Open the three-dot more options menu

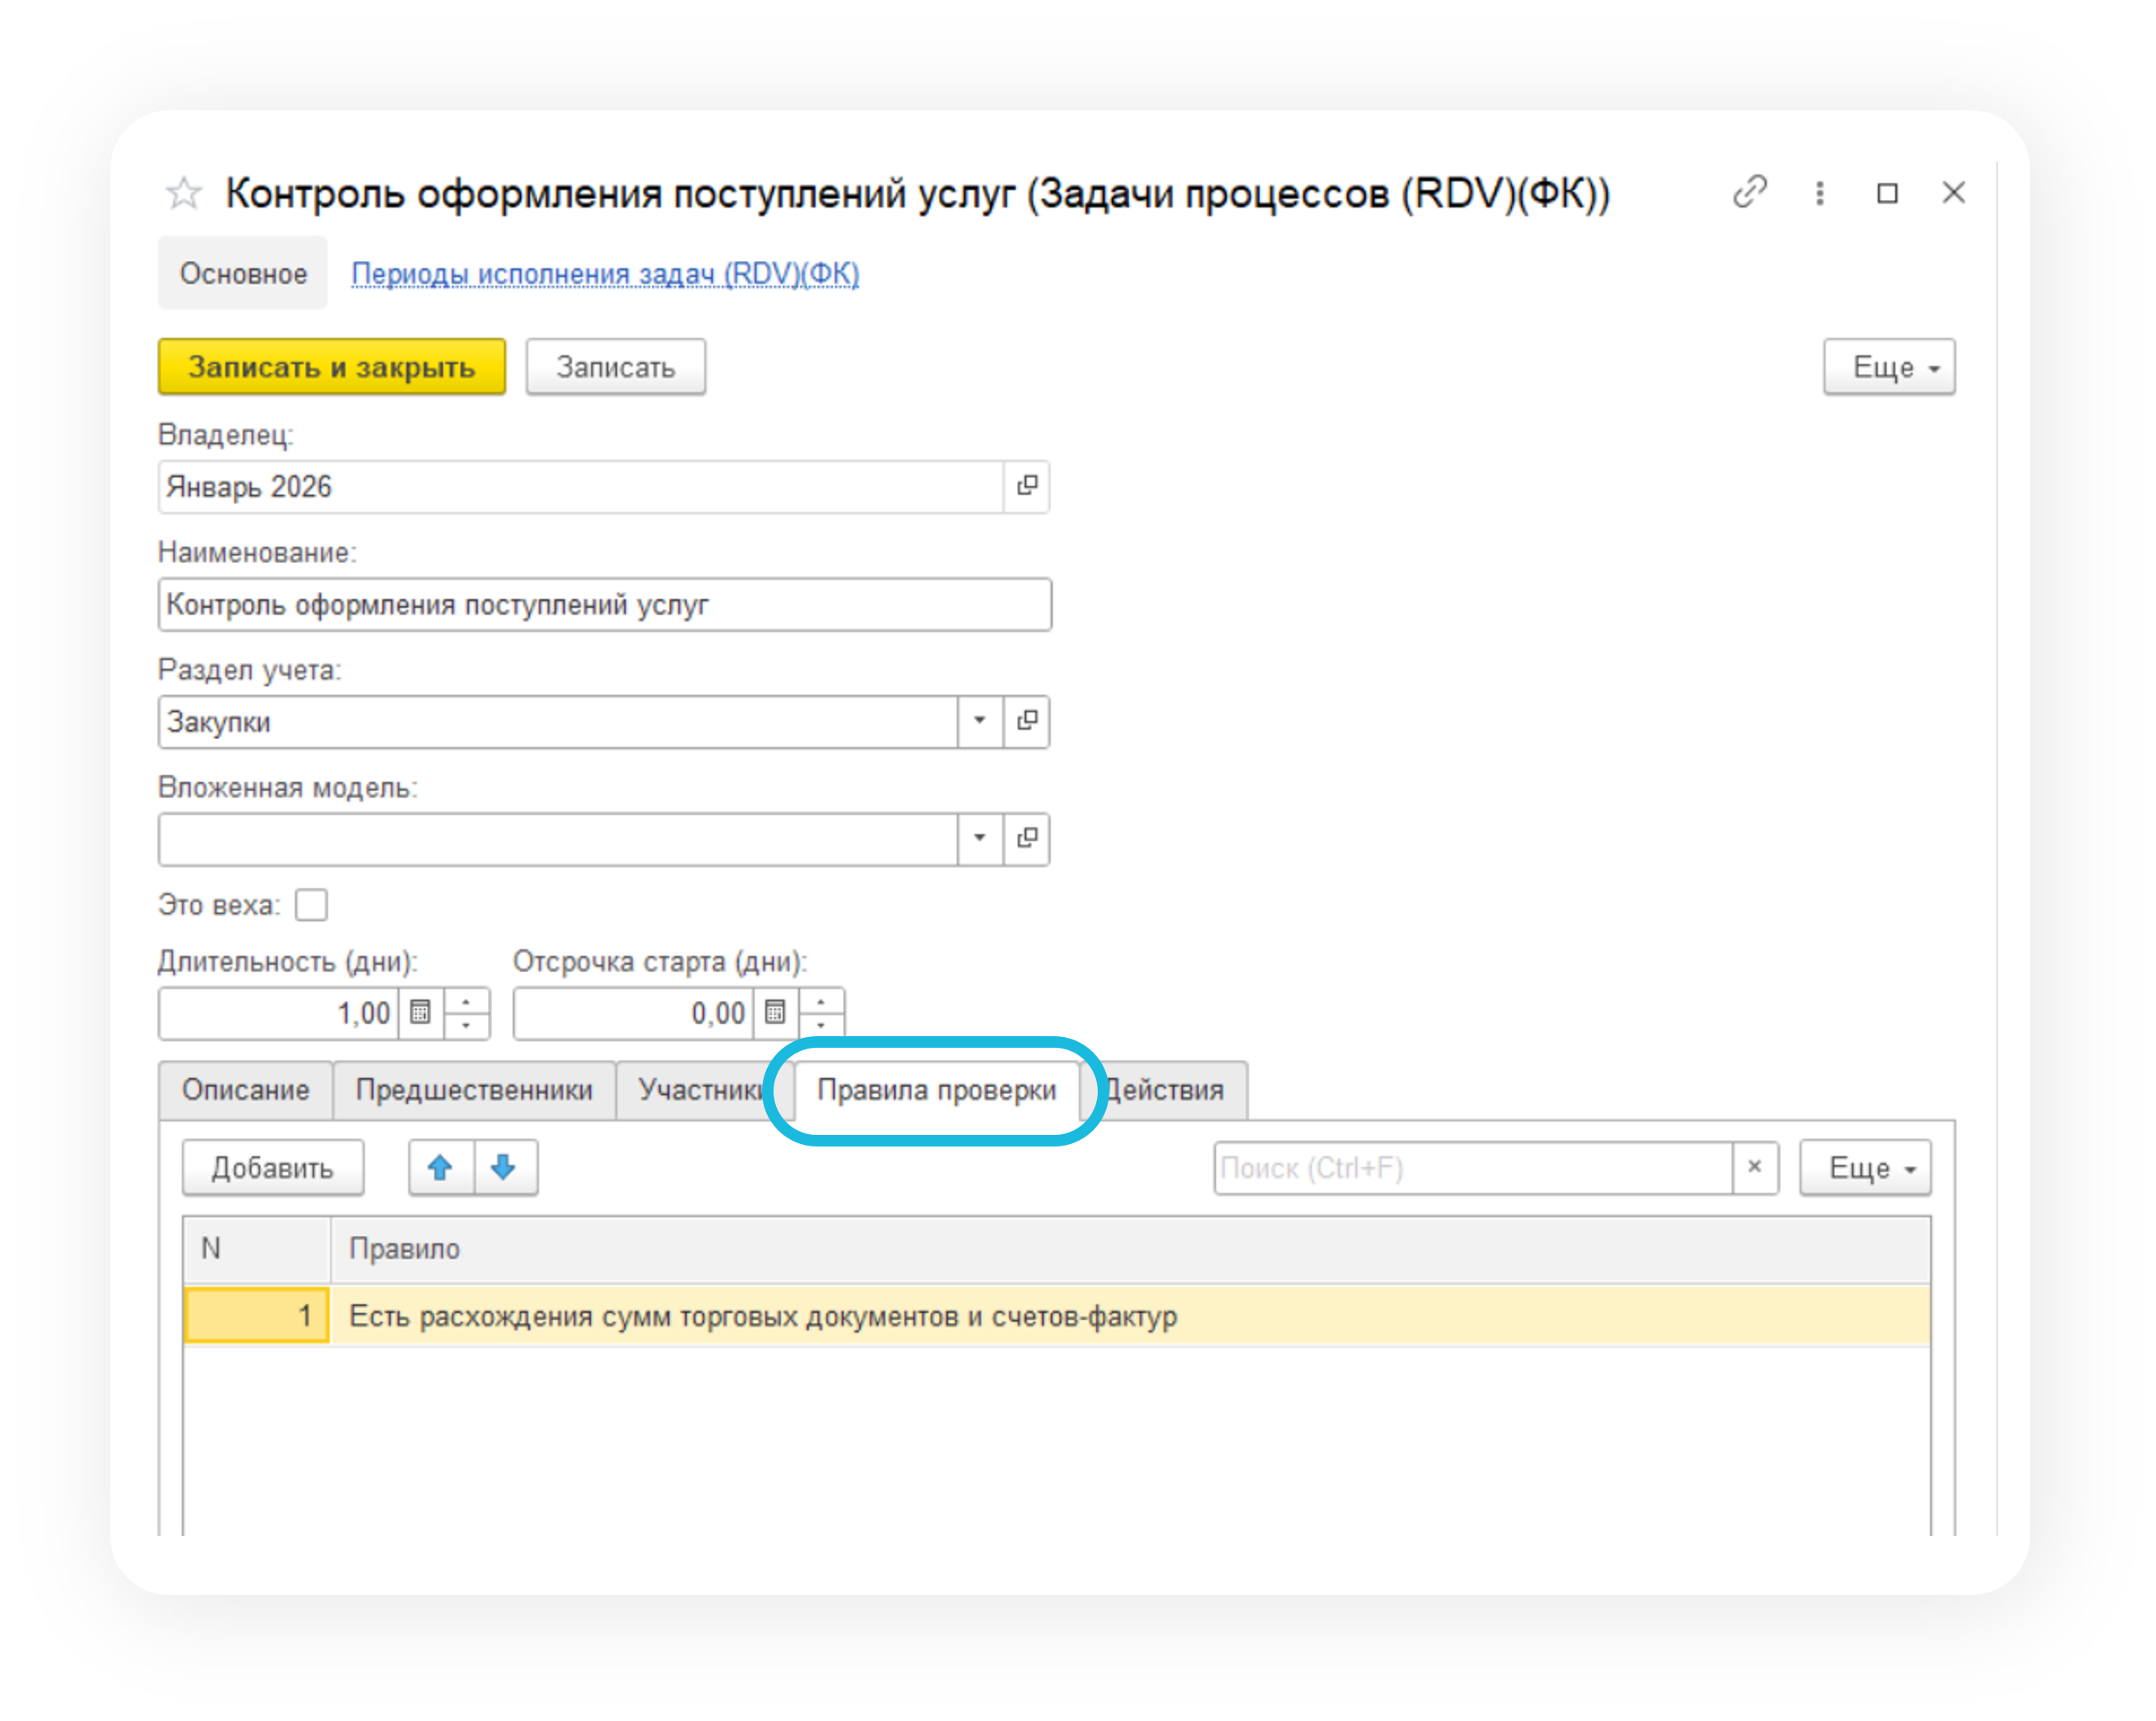pyautogui.click(x=1819, y=193)
